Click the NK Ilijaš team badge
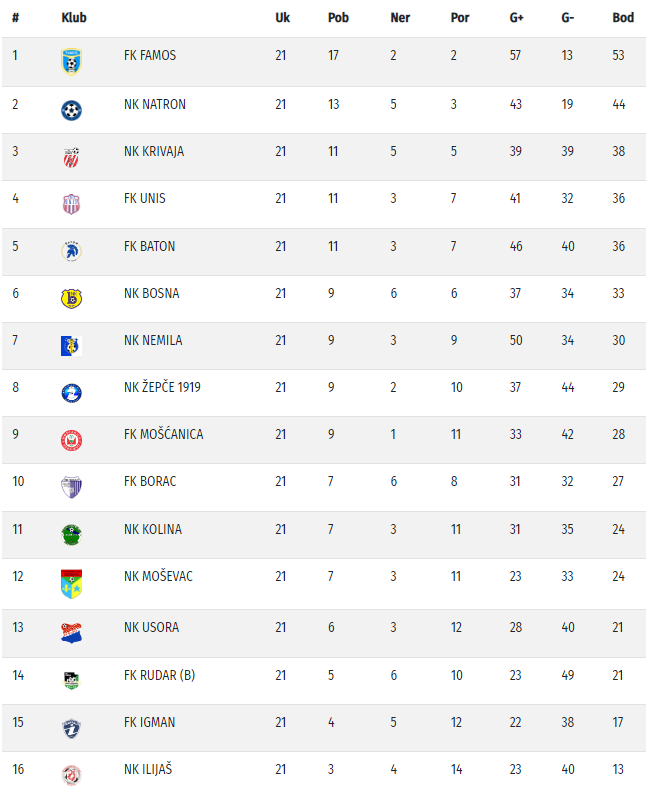Screen dimensions: 646x789 pyautogui.click(x=71, y=773)
